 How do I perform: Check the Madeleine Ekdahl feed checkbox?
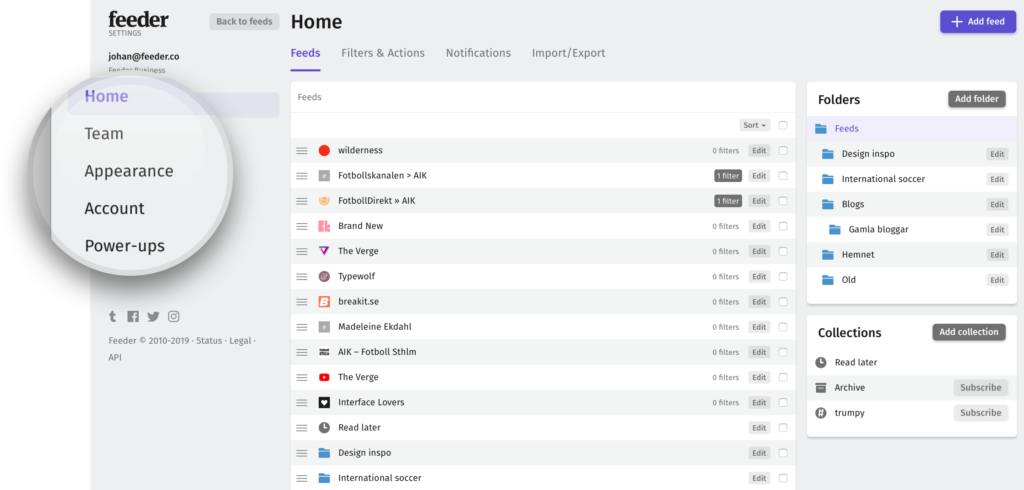point(783,327)
